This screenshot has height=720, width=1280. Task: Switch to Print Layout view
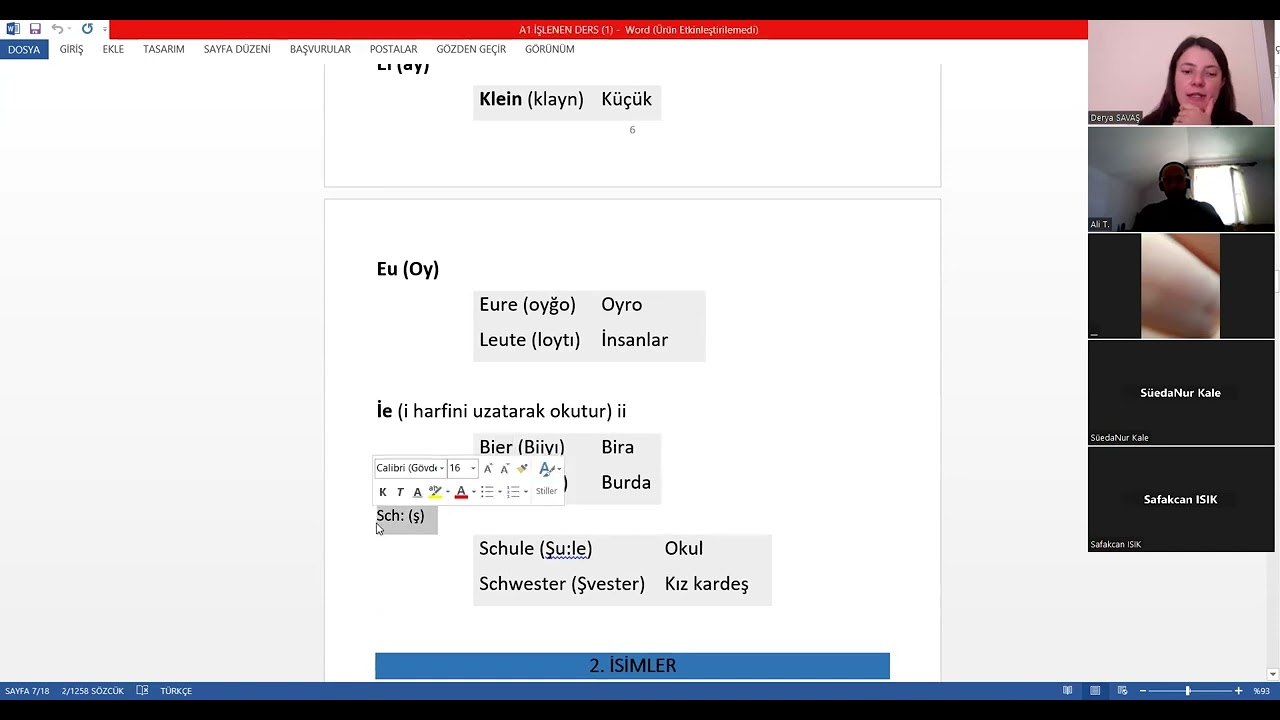(1095, 691)
